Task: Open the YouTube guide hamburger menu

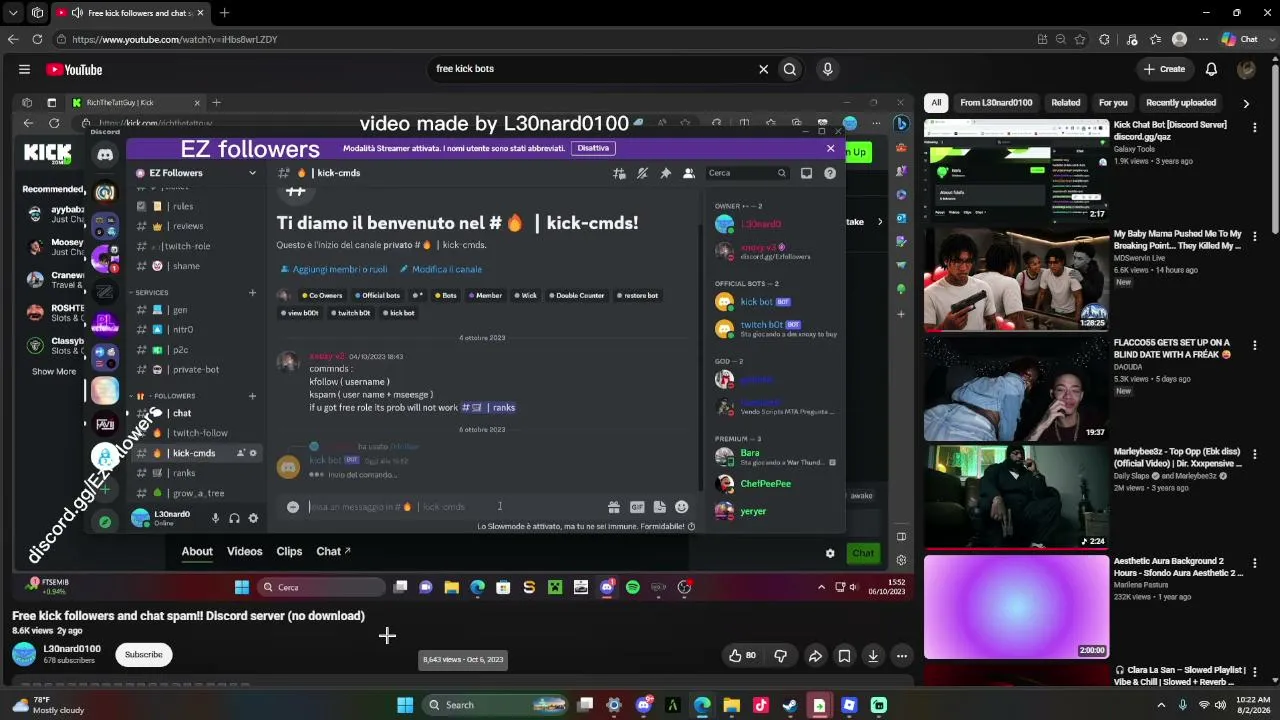Action: [x=24, y=69]
